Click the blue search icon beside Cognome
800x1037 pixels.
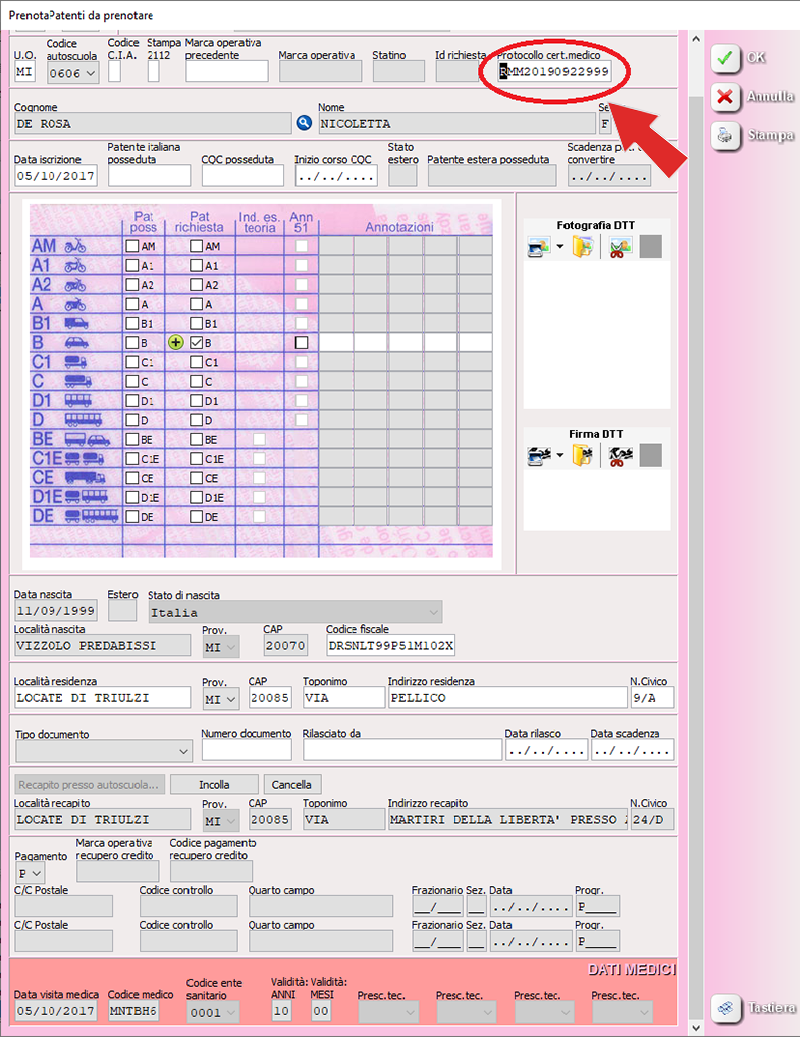point(305,123)
